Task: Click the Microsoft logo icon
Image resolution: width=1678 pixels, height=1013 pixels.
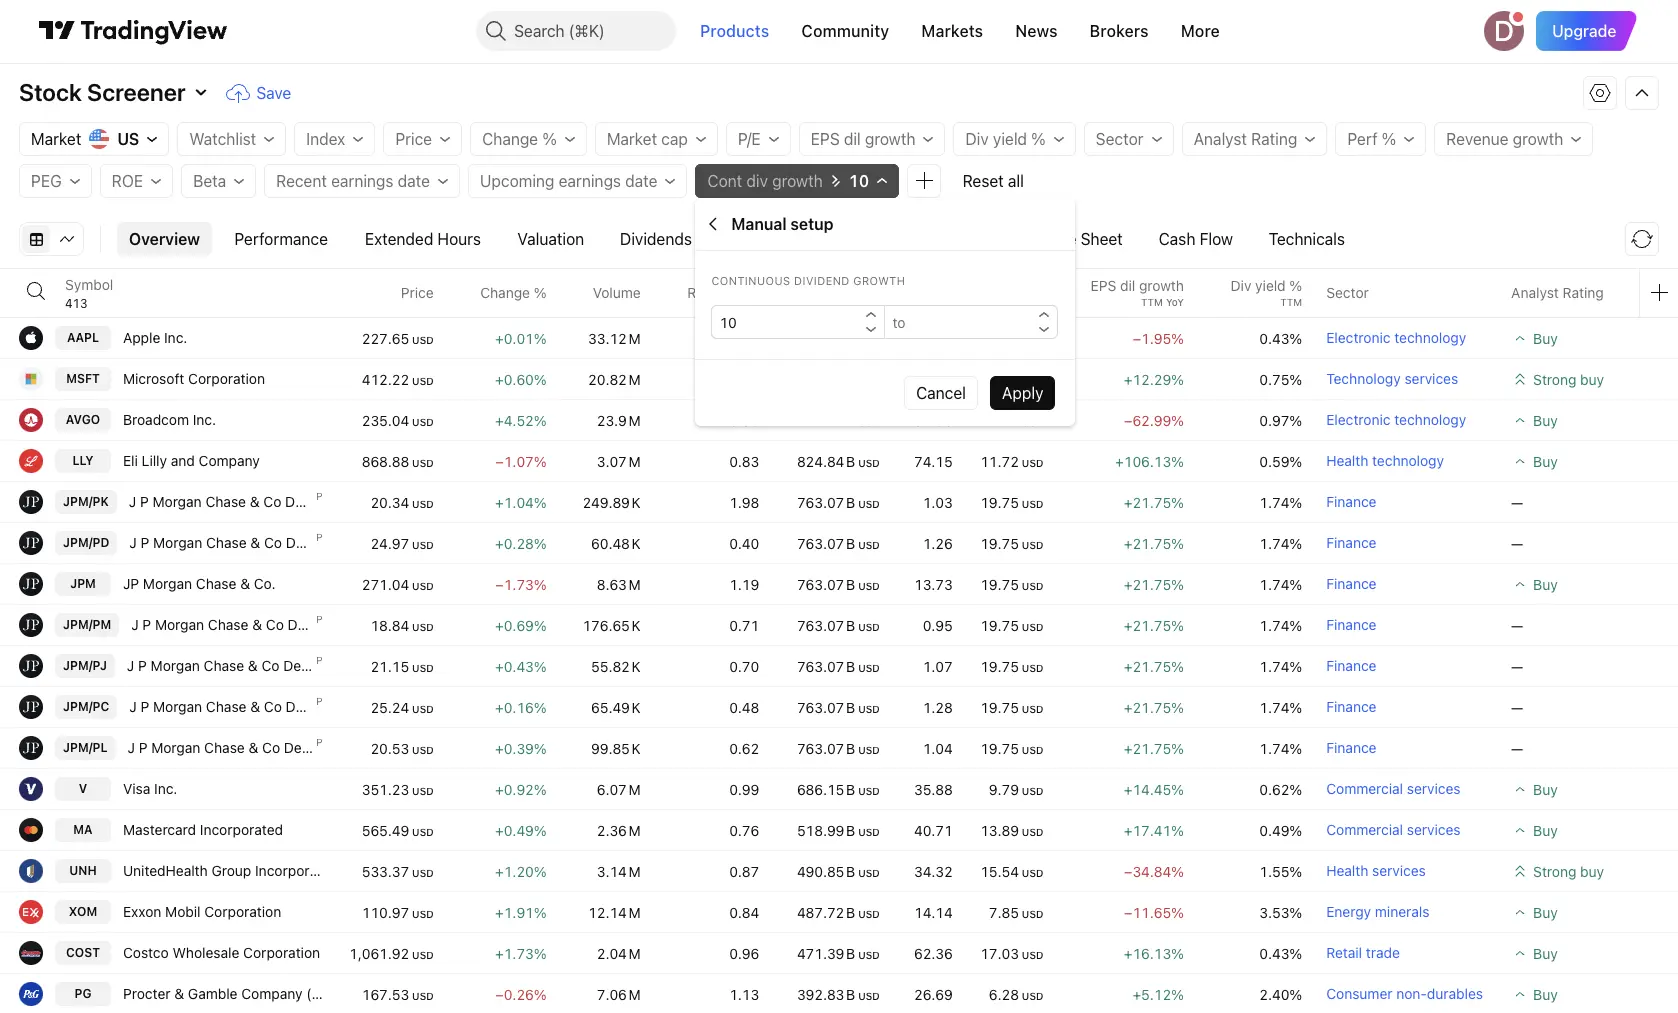Action: coord(31,379)
